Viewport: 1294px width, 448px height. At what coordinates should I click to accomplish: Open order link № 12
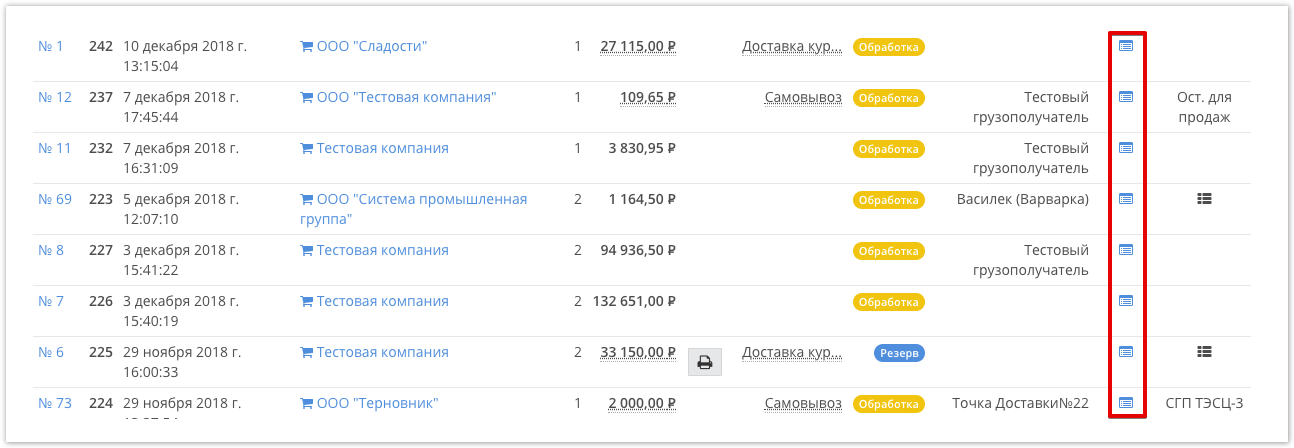[55, 97]
